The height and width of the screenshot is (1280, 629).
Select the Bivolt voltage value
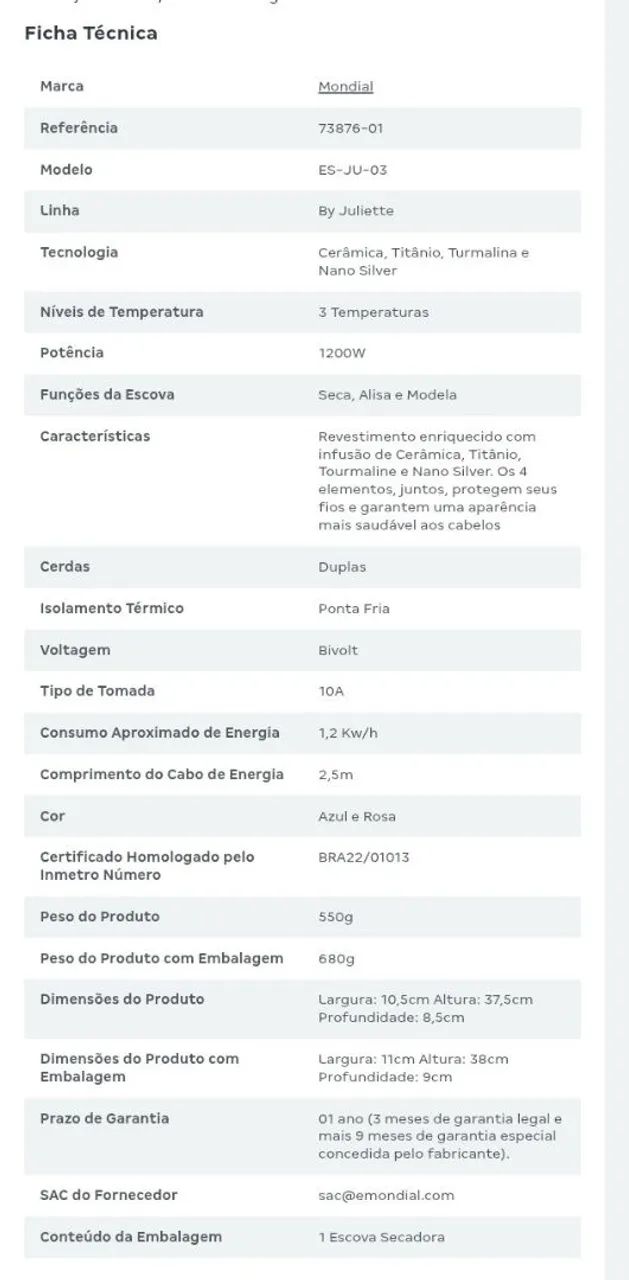pos(338,650)
